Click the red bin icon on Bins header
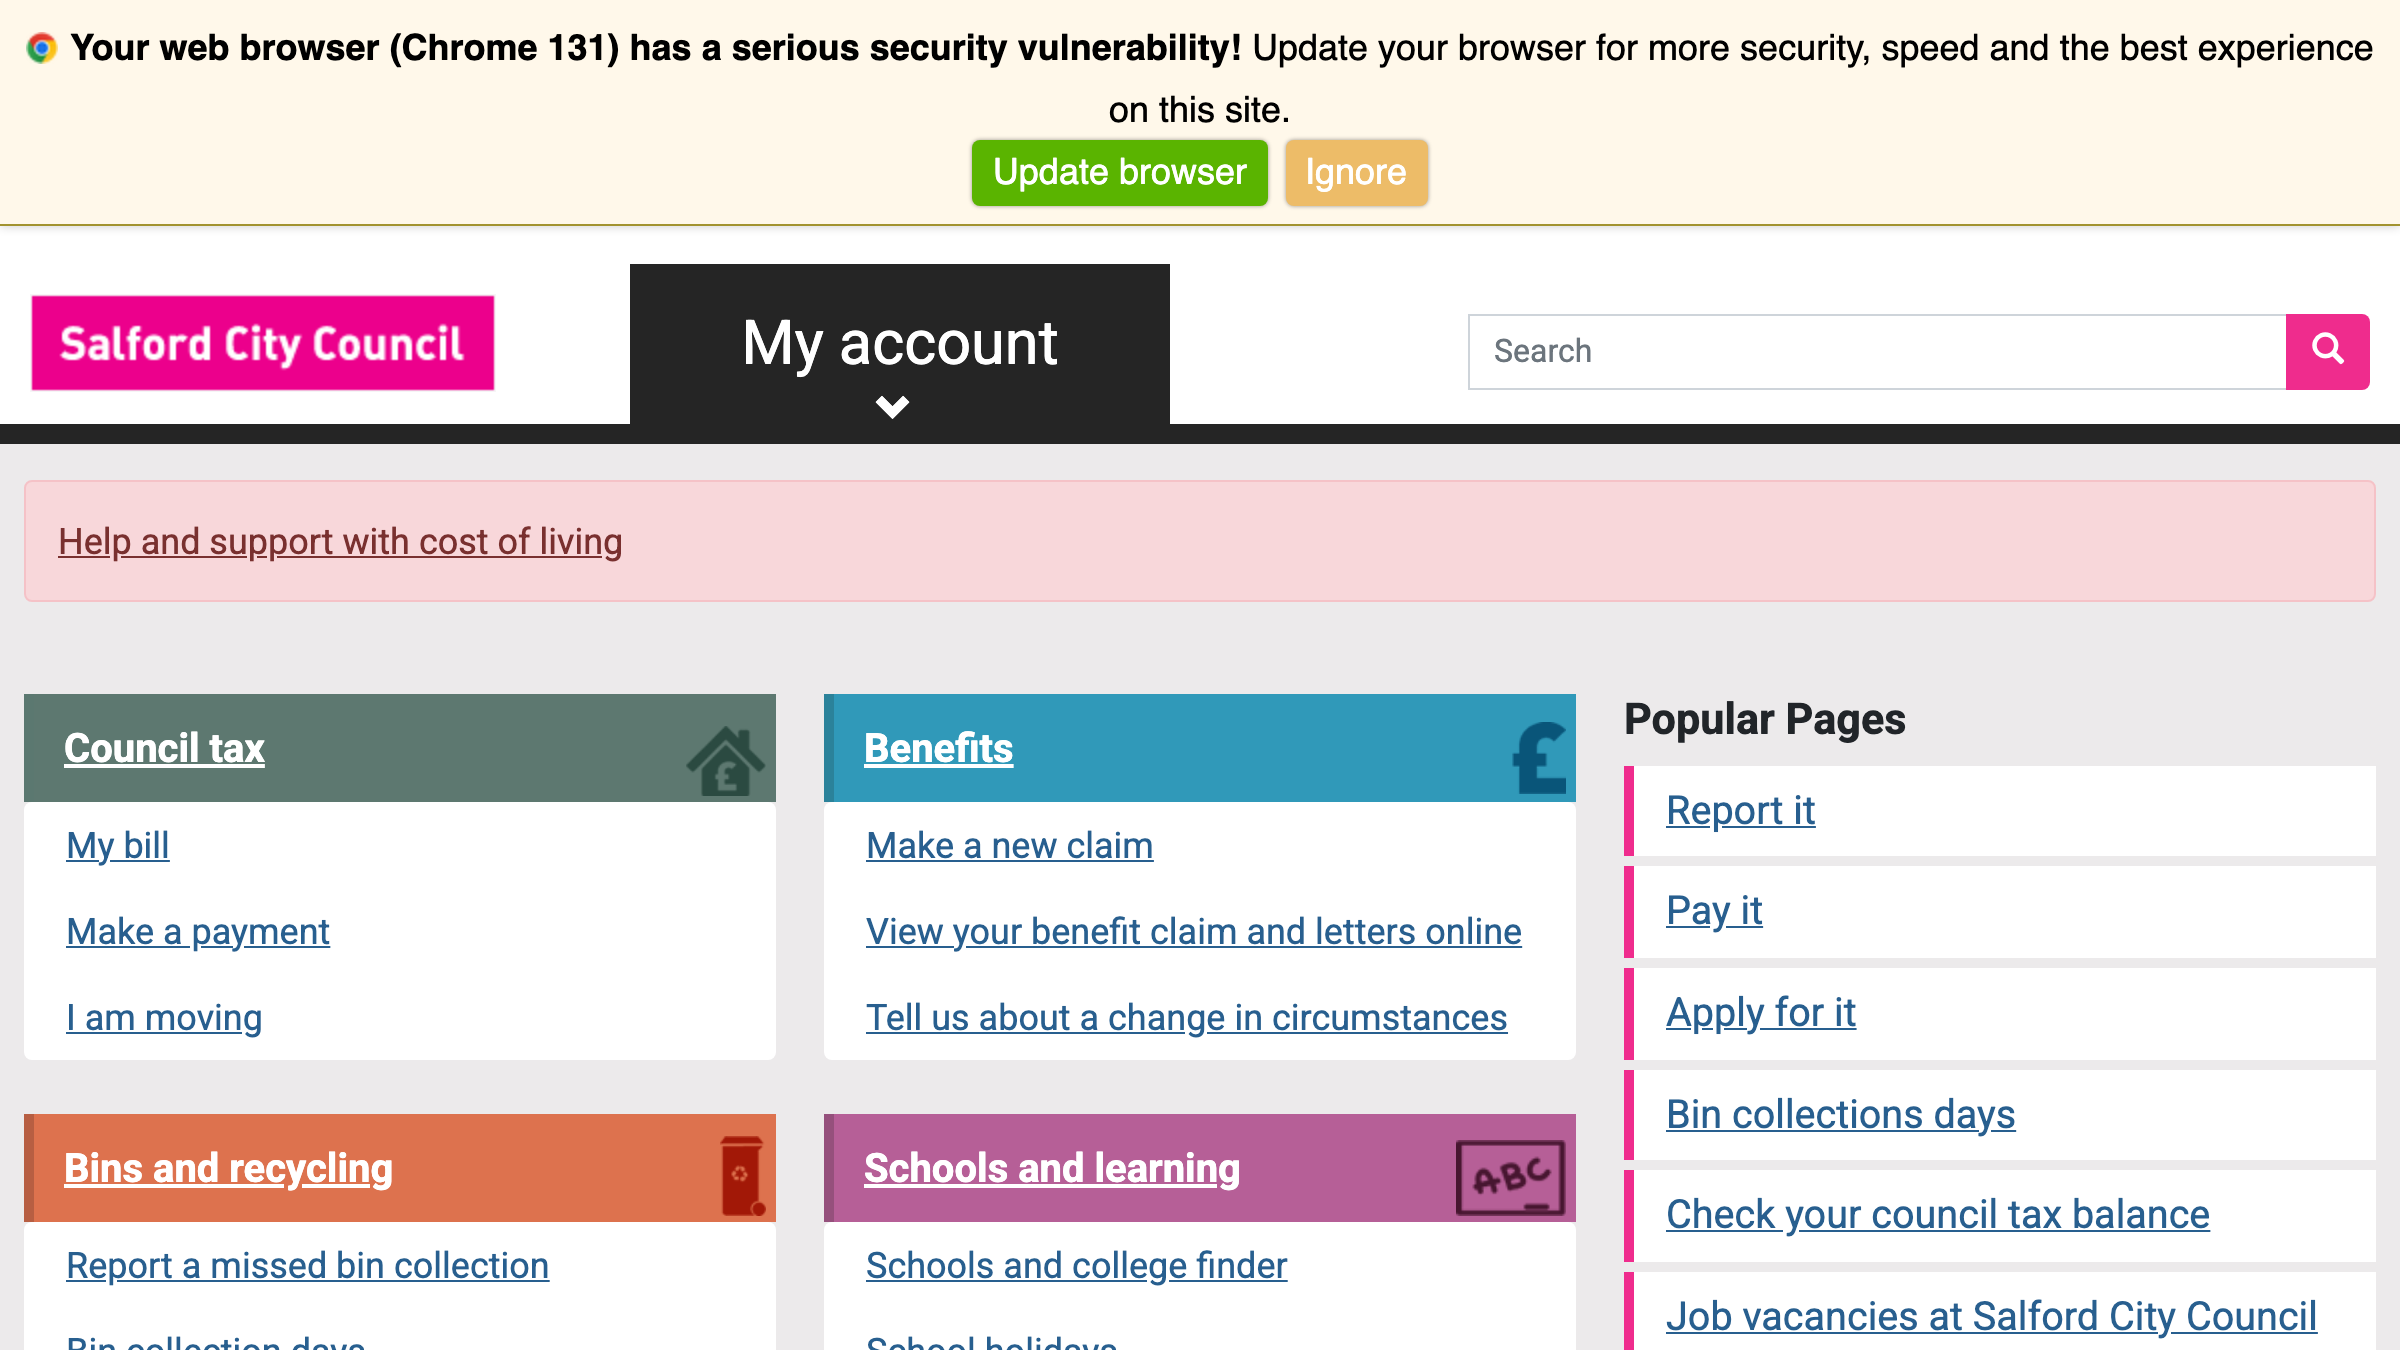This screenshot has height=1350, width=2400. pyautogui.click(x=742, y=1176)
